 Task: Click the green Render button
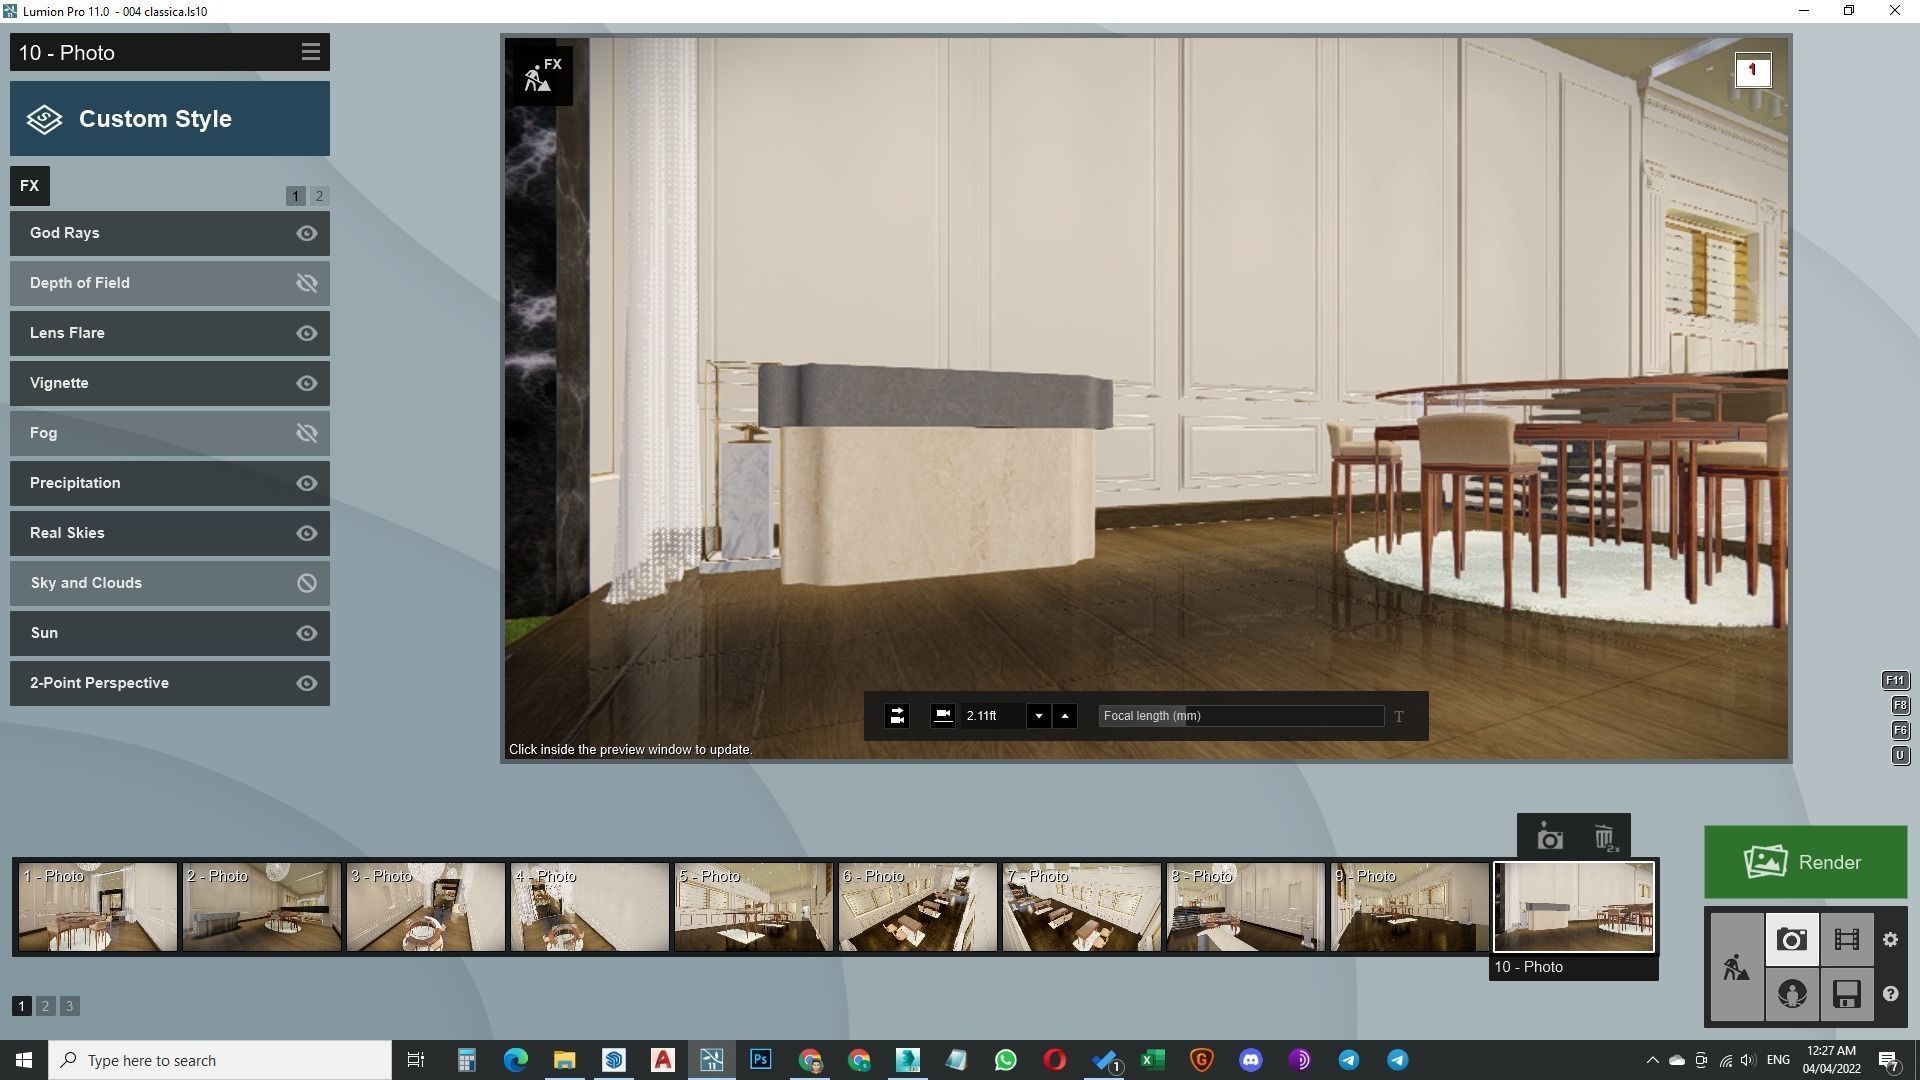coord(1805,862)
